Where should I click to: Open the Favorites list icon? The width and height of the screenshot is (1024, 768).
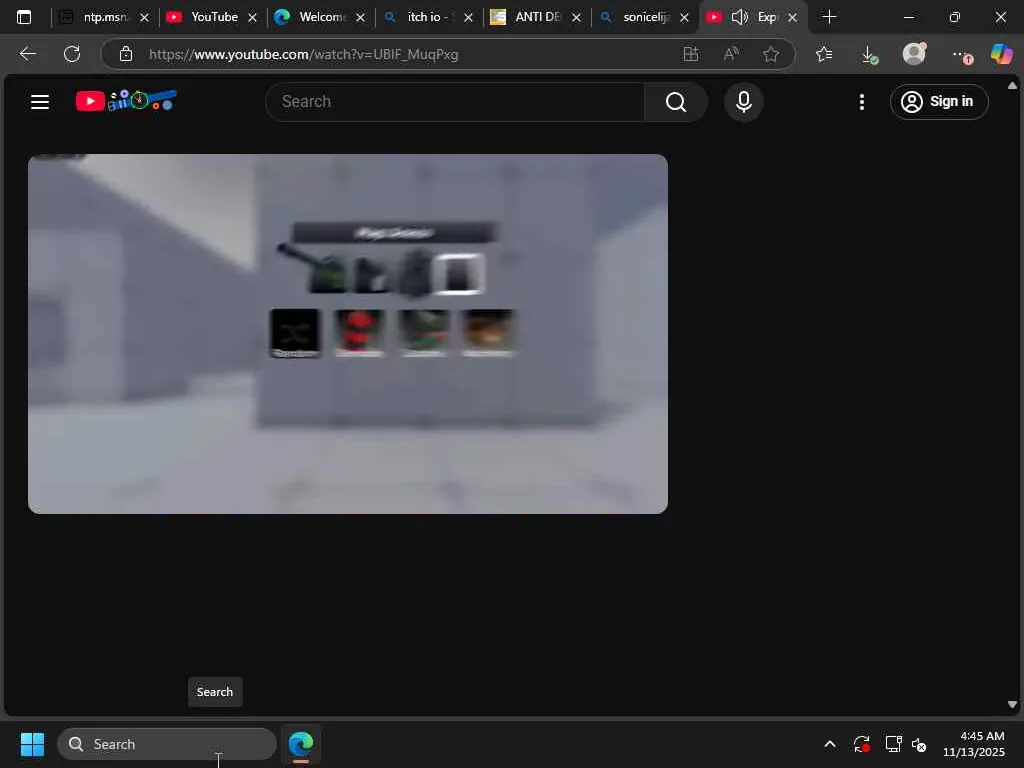824,54
